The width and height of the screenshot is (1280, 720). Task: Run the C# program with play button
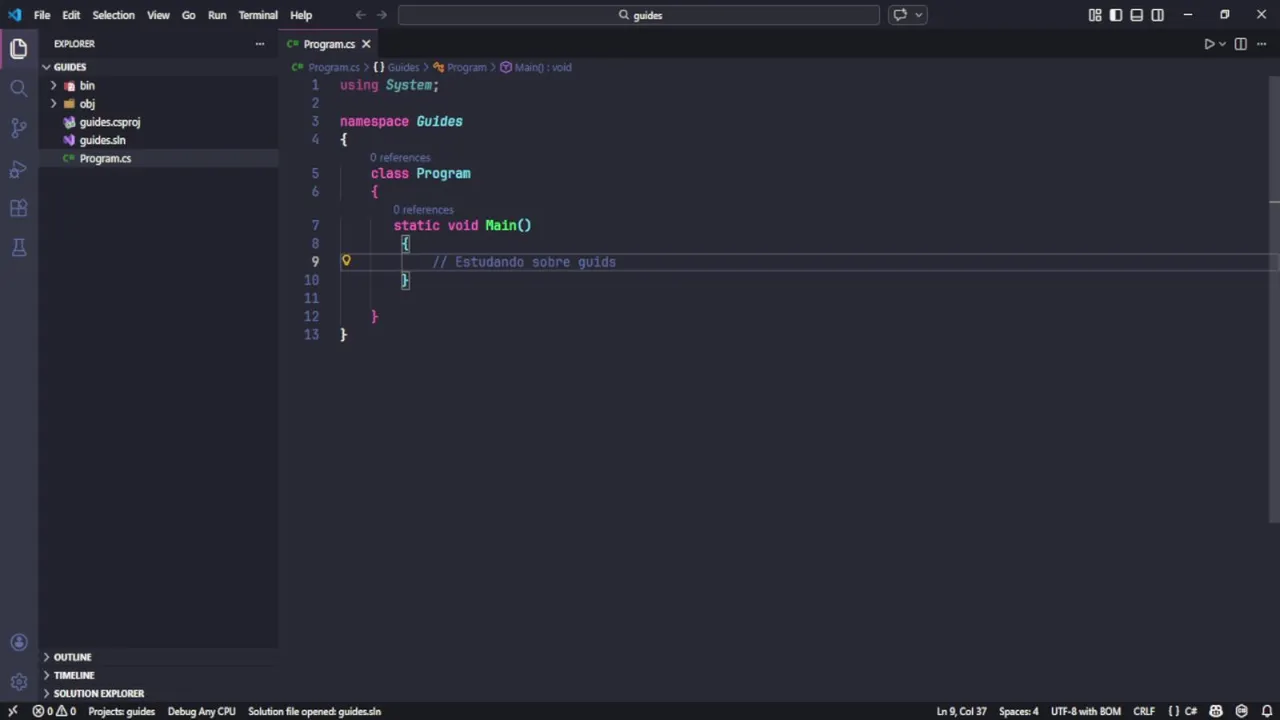point(1208,44)
